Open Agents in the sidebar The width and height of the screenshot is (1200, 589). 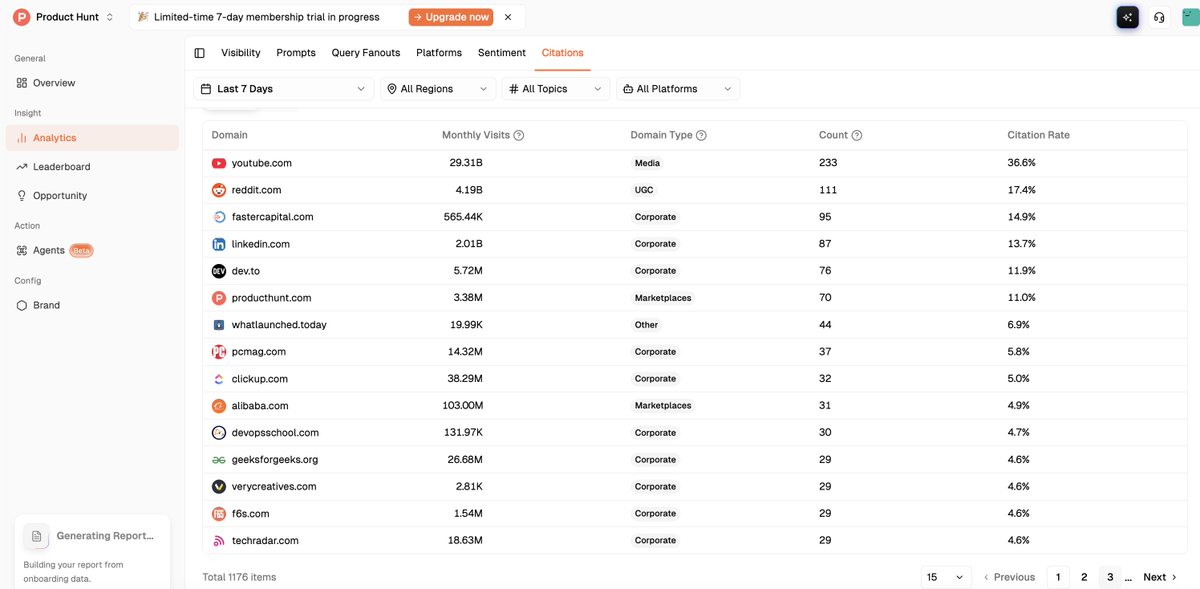92,251
